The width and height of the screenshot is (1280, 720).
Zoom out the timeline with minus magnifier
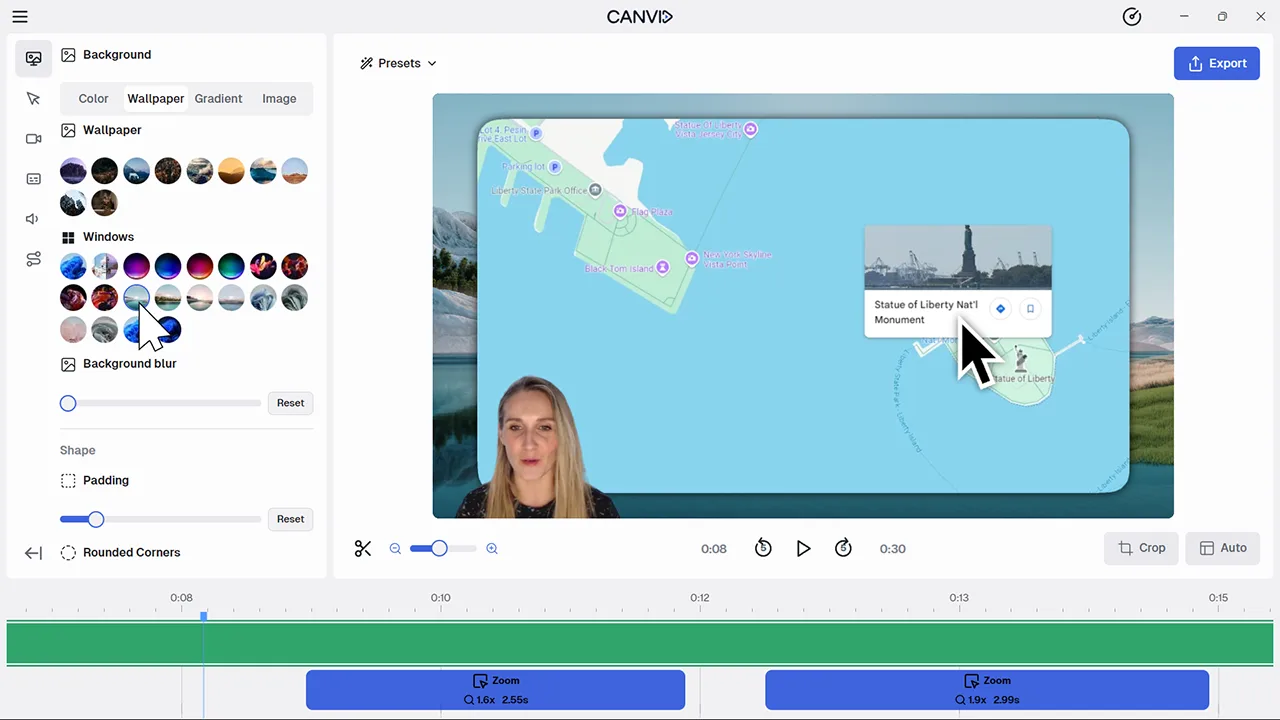click(x=395, y=548)
